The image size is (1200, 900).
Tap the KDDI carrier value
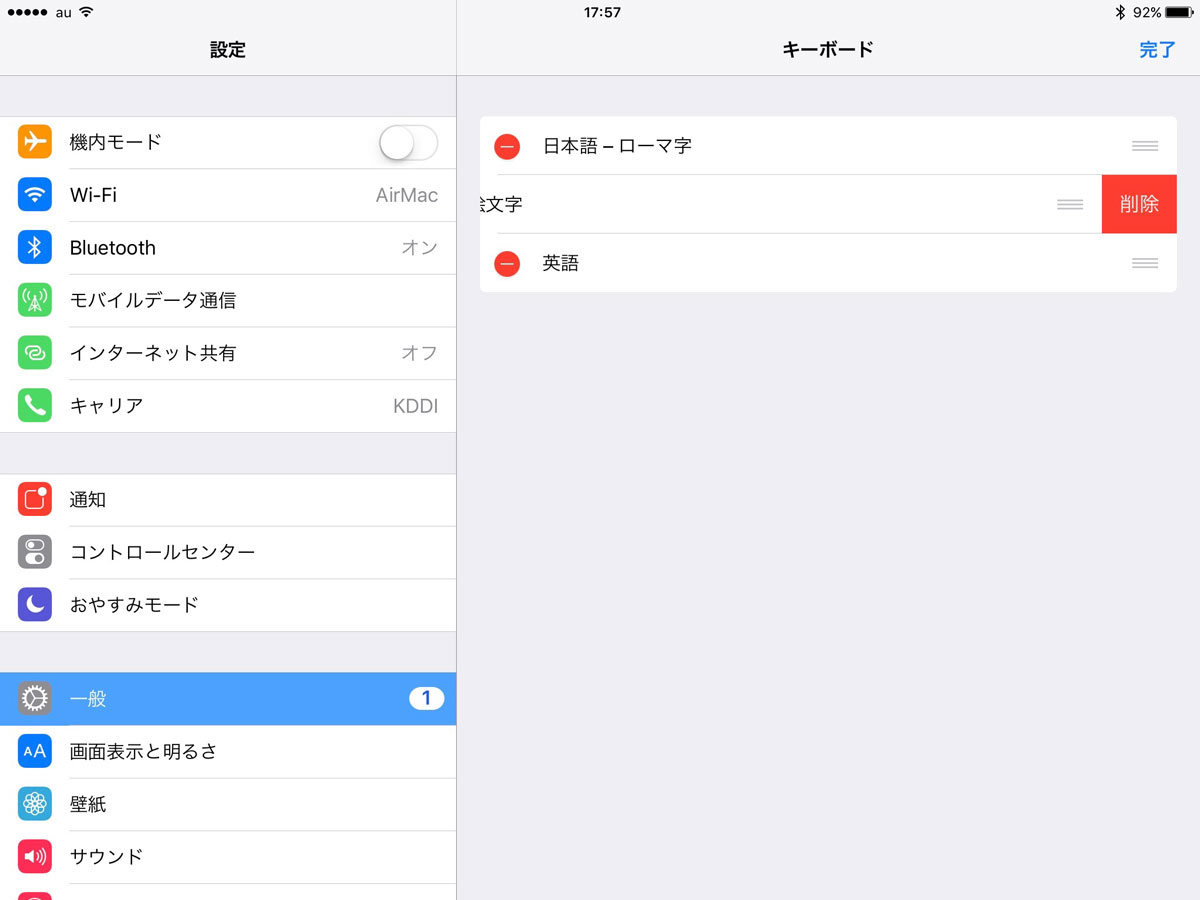point(416,406)
